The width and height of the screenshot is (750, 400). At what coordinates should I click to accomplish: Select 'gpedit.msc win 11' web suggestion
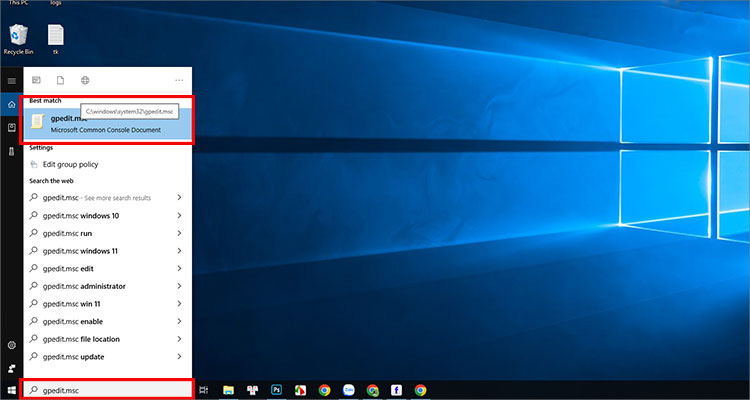coord(108,304)
